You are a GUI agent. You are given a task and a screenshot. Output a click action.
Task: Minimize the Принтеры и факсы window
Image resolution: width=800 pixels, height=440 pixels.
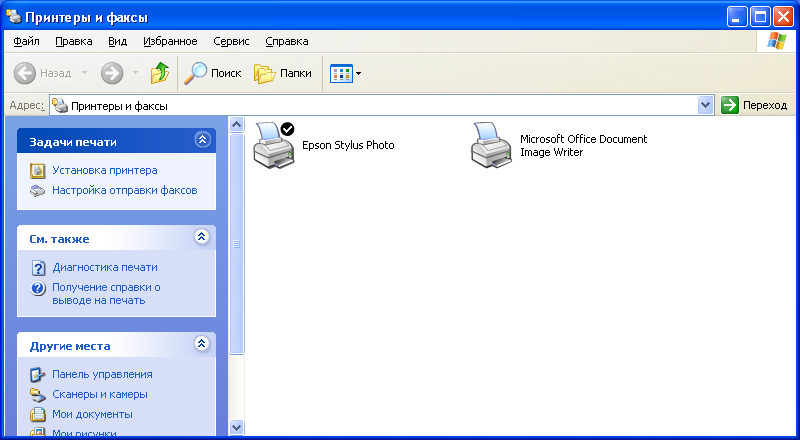(x=736, y=17)
